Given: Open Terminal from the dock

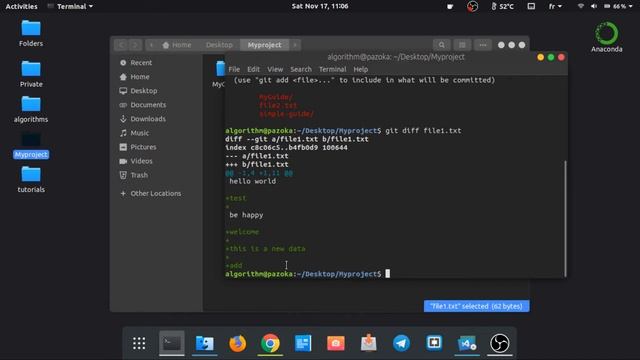Looking at the screenshot, I should [171, 343].
